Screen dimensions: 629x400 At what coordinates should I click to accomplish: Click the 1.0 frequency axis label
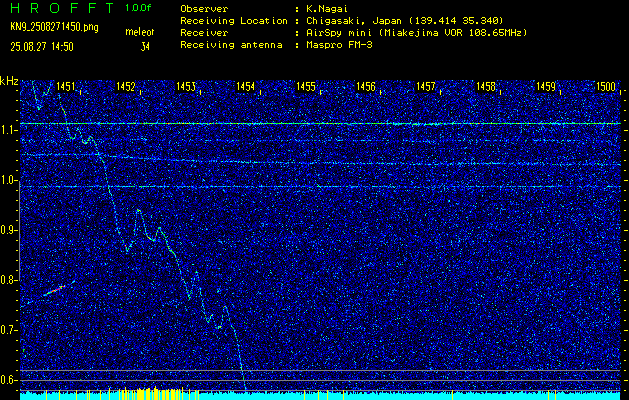[x=9, y=181]
